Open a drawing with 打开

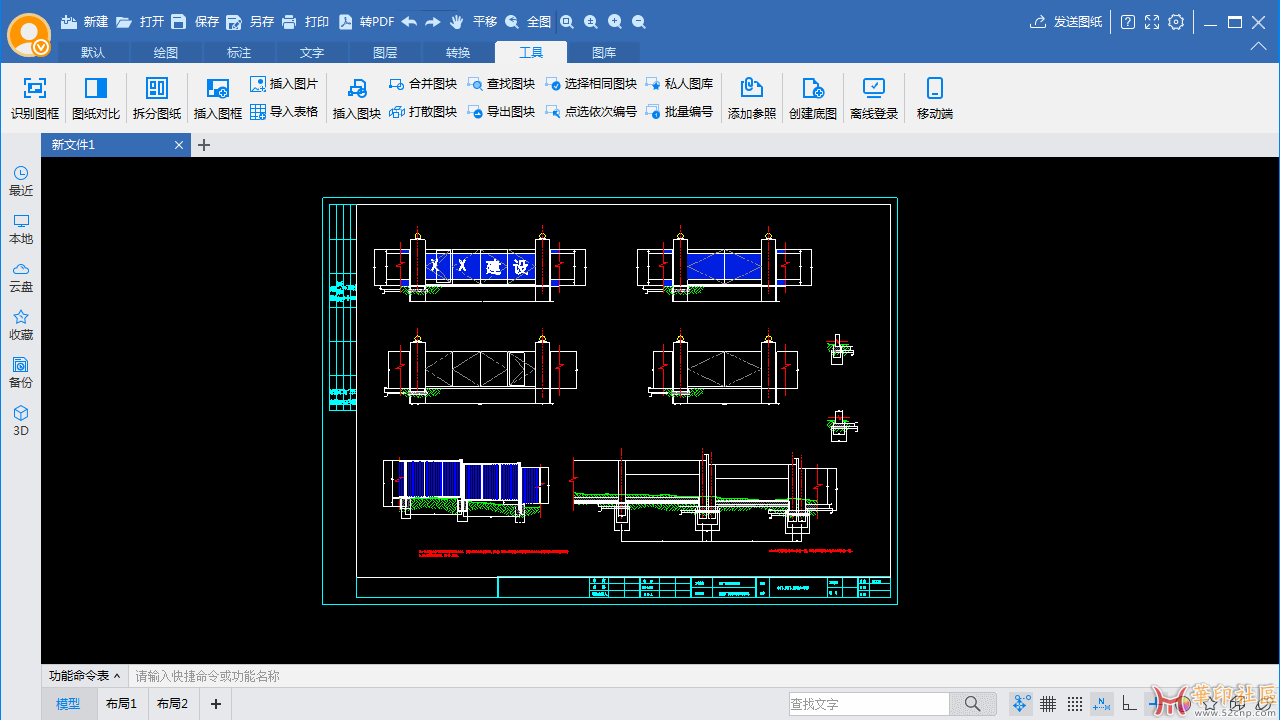(x=140, y=21)
